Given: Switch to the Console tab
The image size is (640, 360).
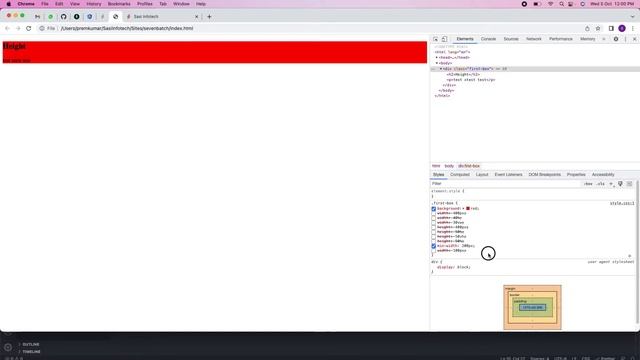Looking at the screenshot, I should [488, 39].
